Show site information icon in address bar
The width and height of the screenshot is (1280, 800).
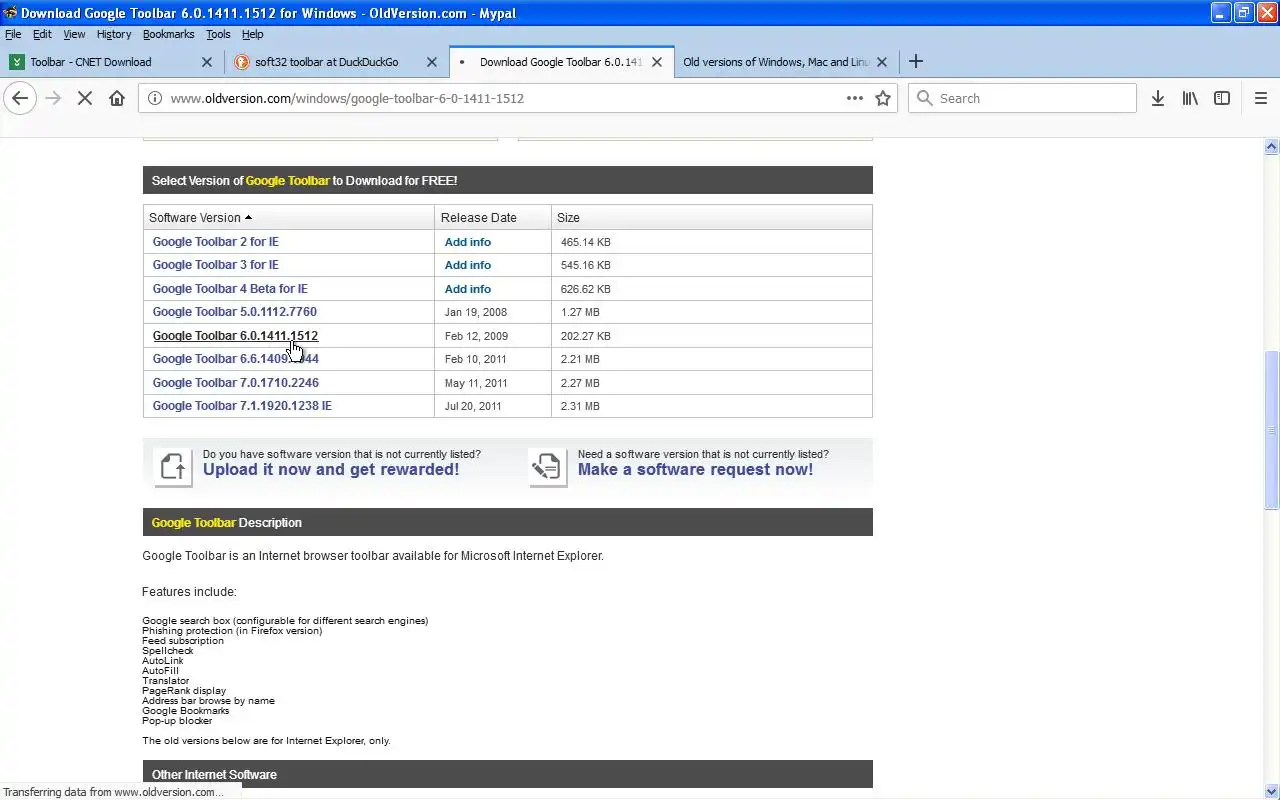coord(154,98)
